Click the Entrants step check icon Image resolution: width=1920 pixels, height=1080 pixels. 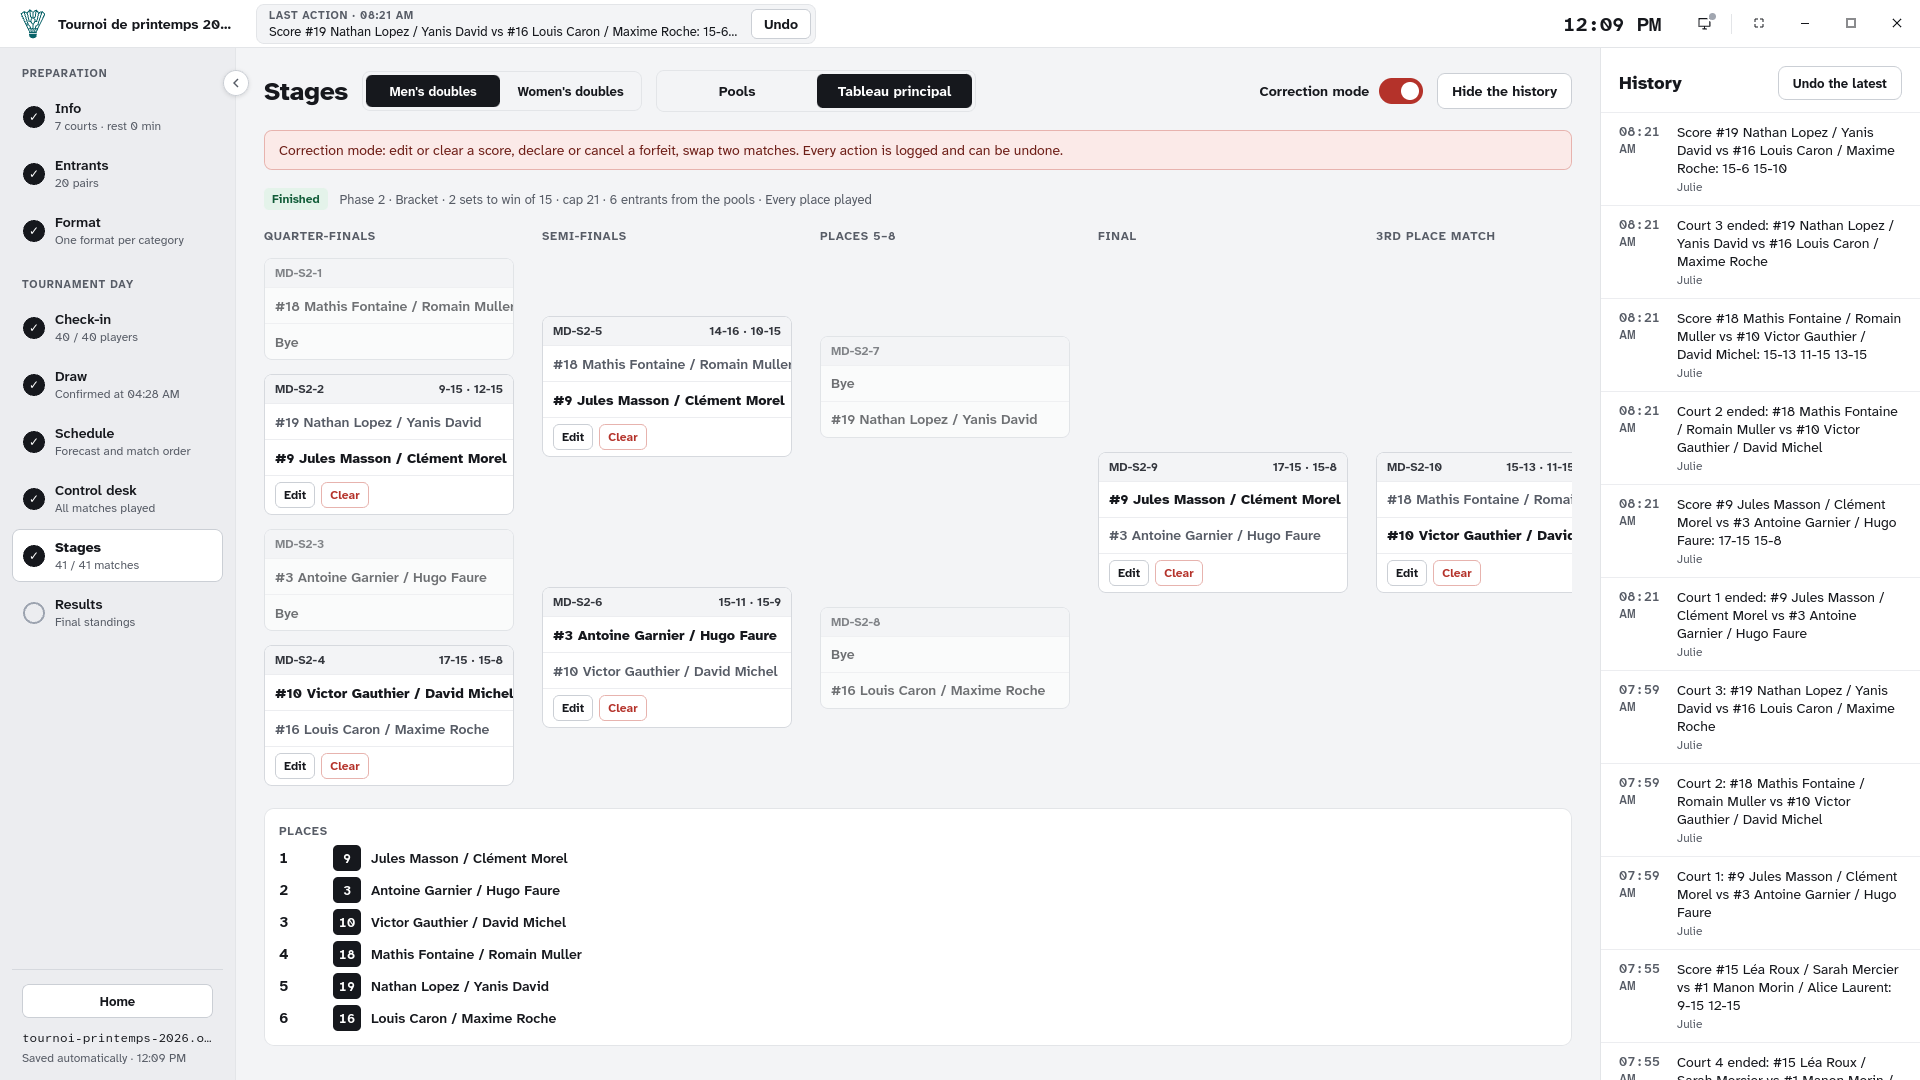coord(34,174)
